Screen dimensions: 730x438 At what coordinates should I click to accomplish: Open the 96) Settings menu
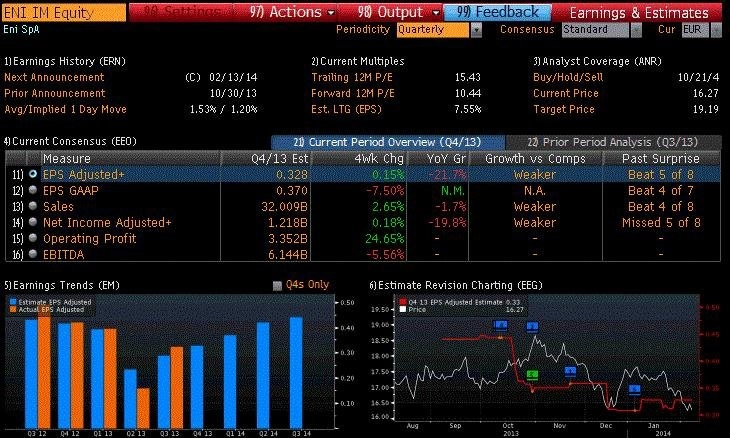click(x=182, y=12)
